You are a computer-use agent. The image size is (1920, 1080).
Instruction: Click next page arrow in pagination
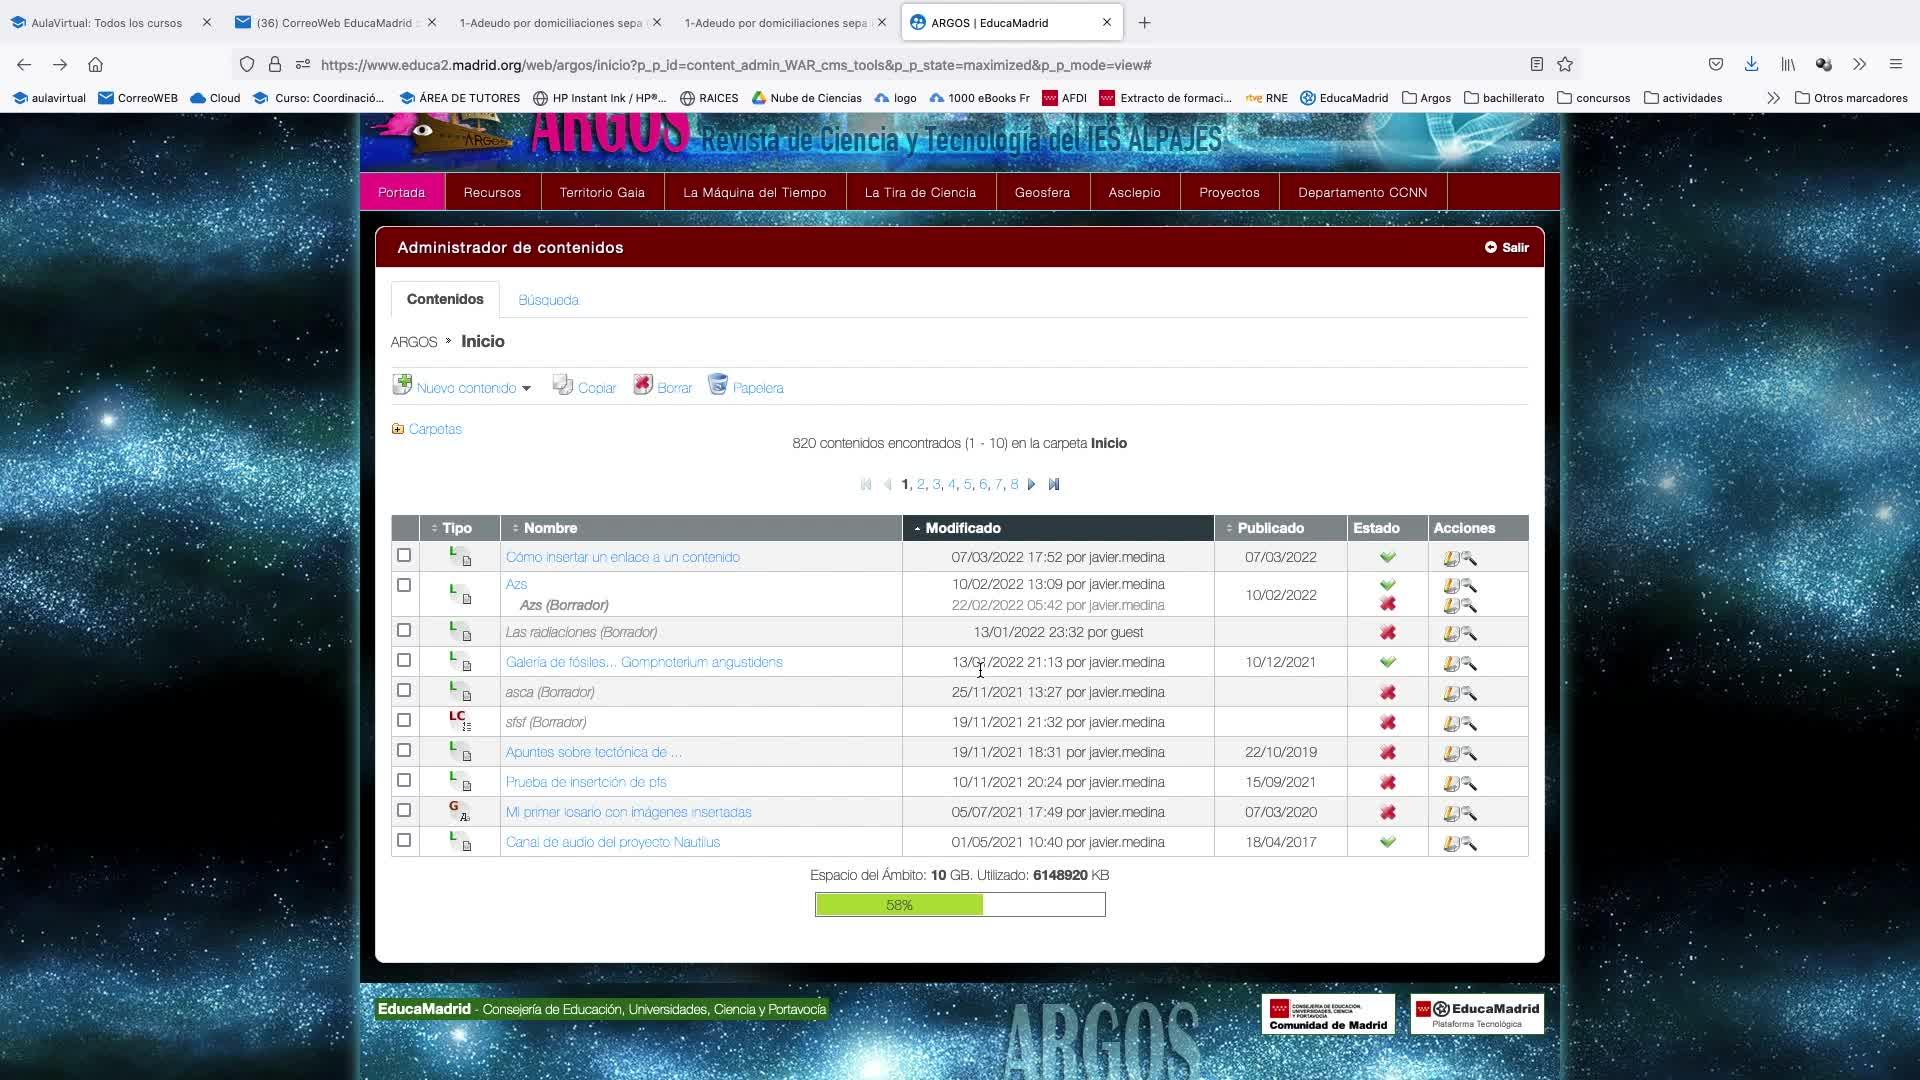click(1032, 484)
